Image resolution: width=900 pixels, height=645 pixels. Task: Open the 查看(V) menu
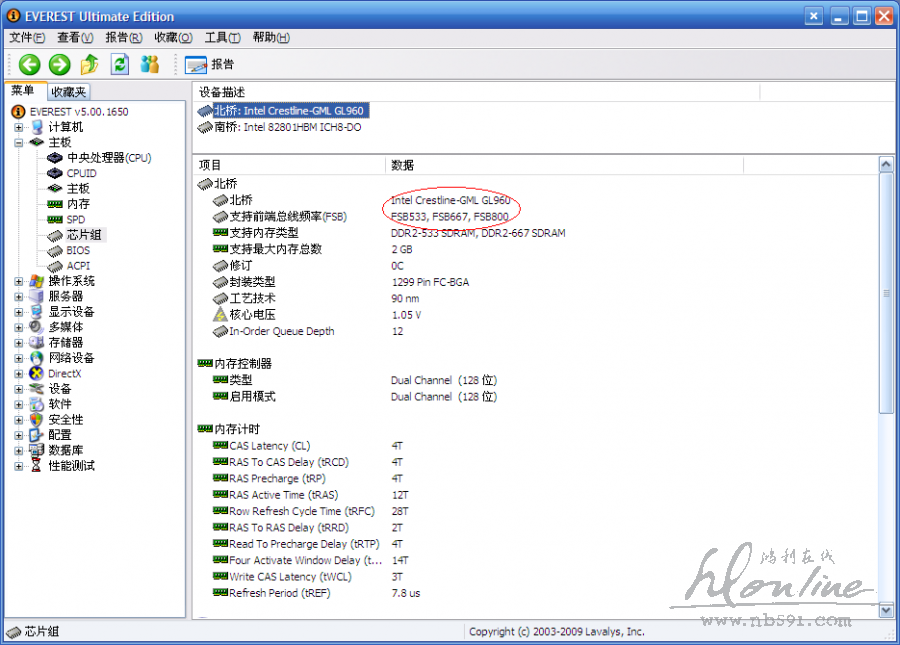click(75, 38)
